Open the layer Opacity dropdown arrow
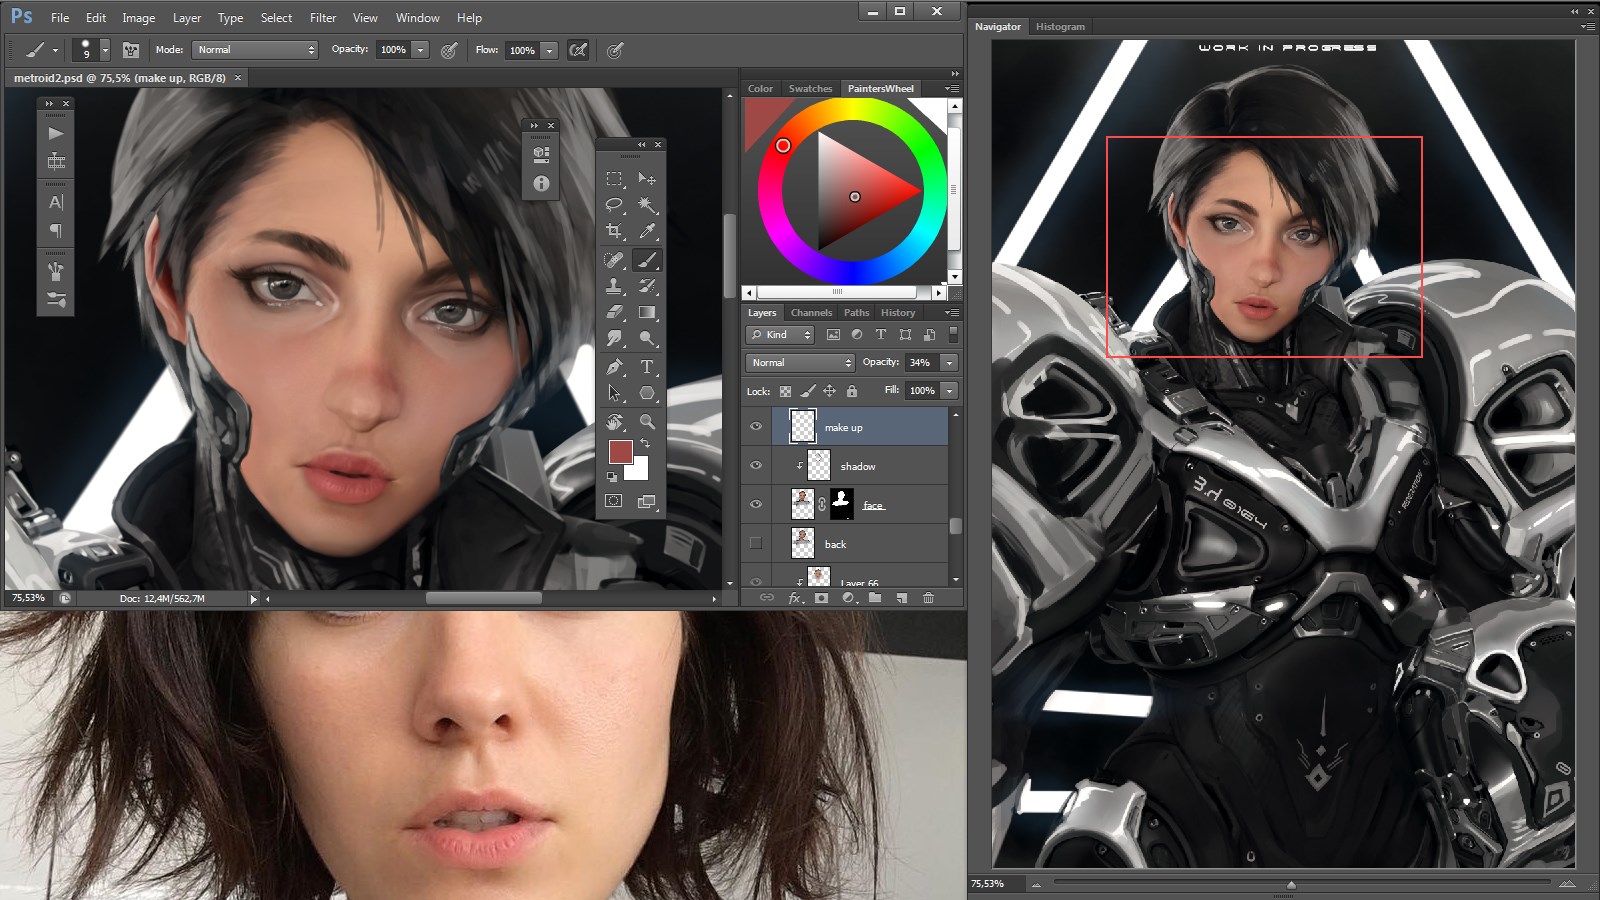 [x=949, y=363]
